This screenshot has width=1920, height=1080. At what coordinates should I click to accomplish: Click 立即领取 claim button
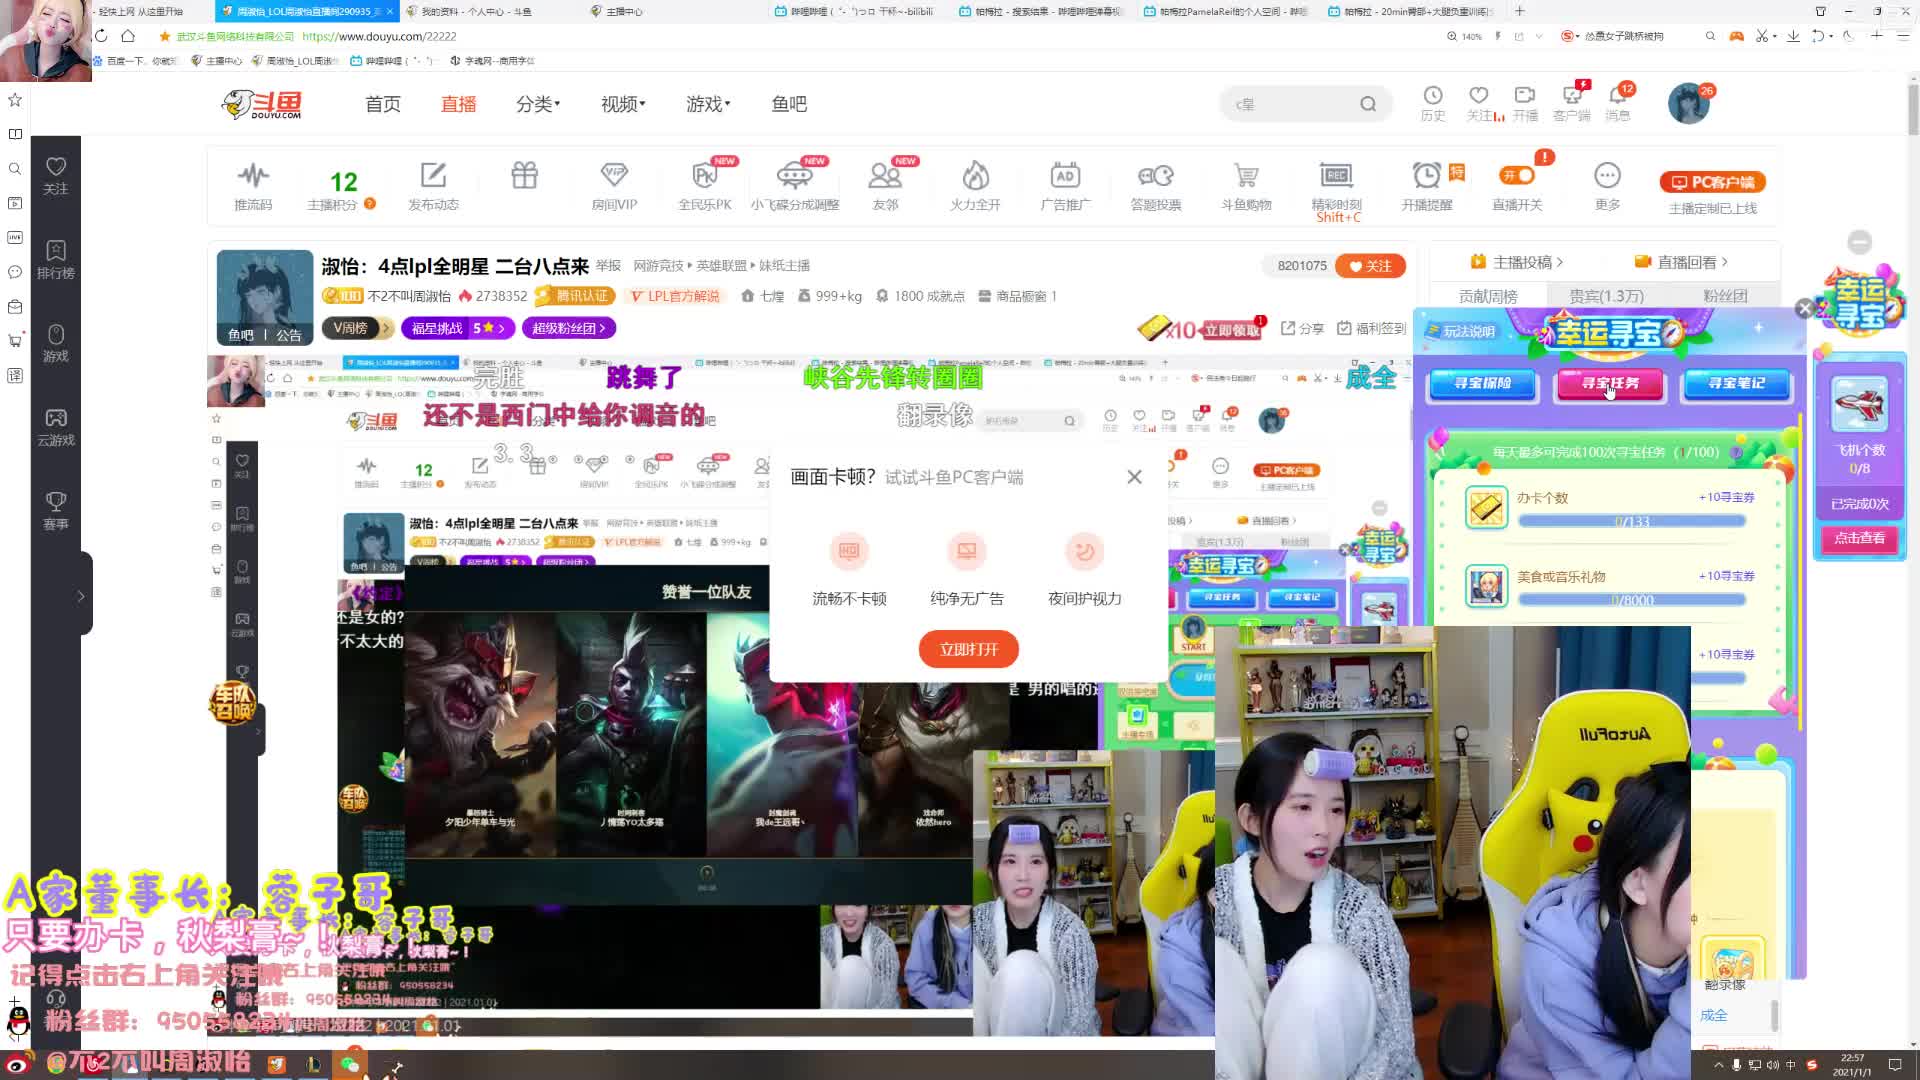1230,329
